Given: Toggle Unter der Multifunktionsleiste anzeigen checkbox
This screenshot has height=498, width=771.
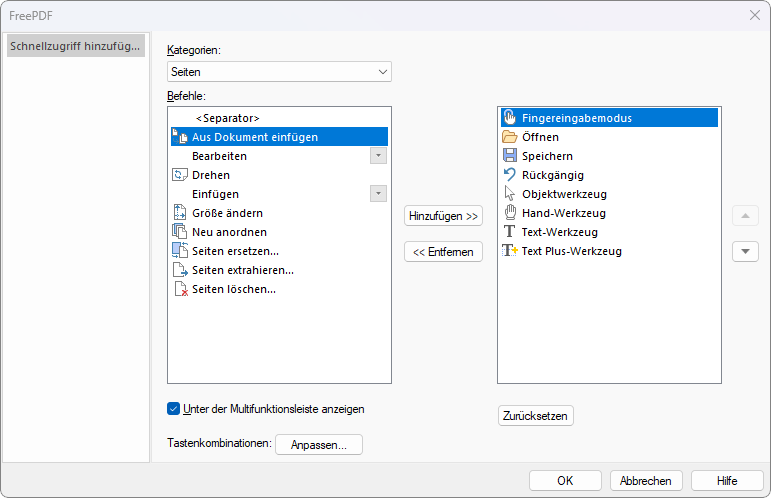Looking at the screenshot, I should [x=174, y=409].
